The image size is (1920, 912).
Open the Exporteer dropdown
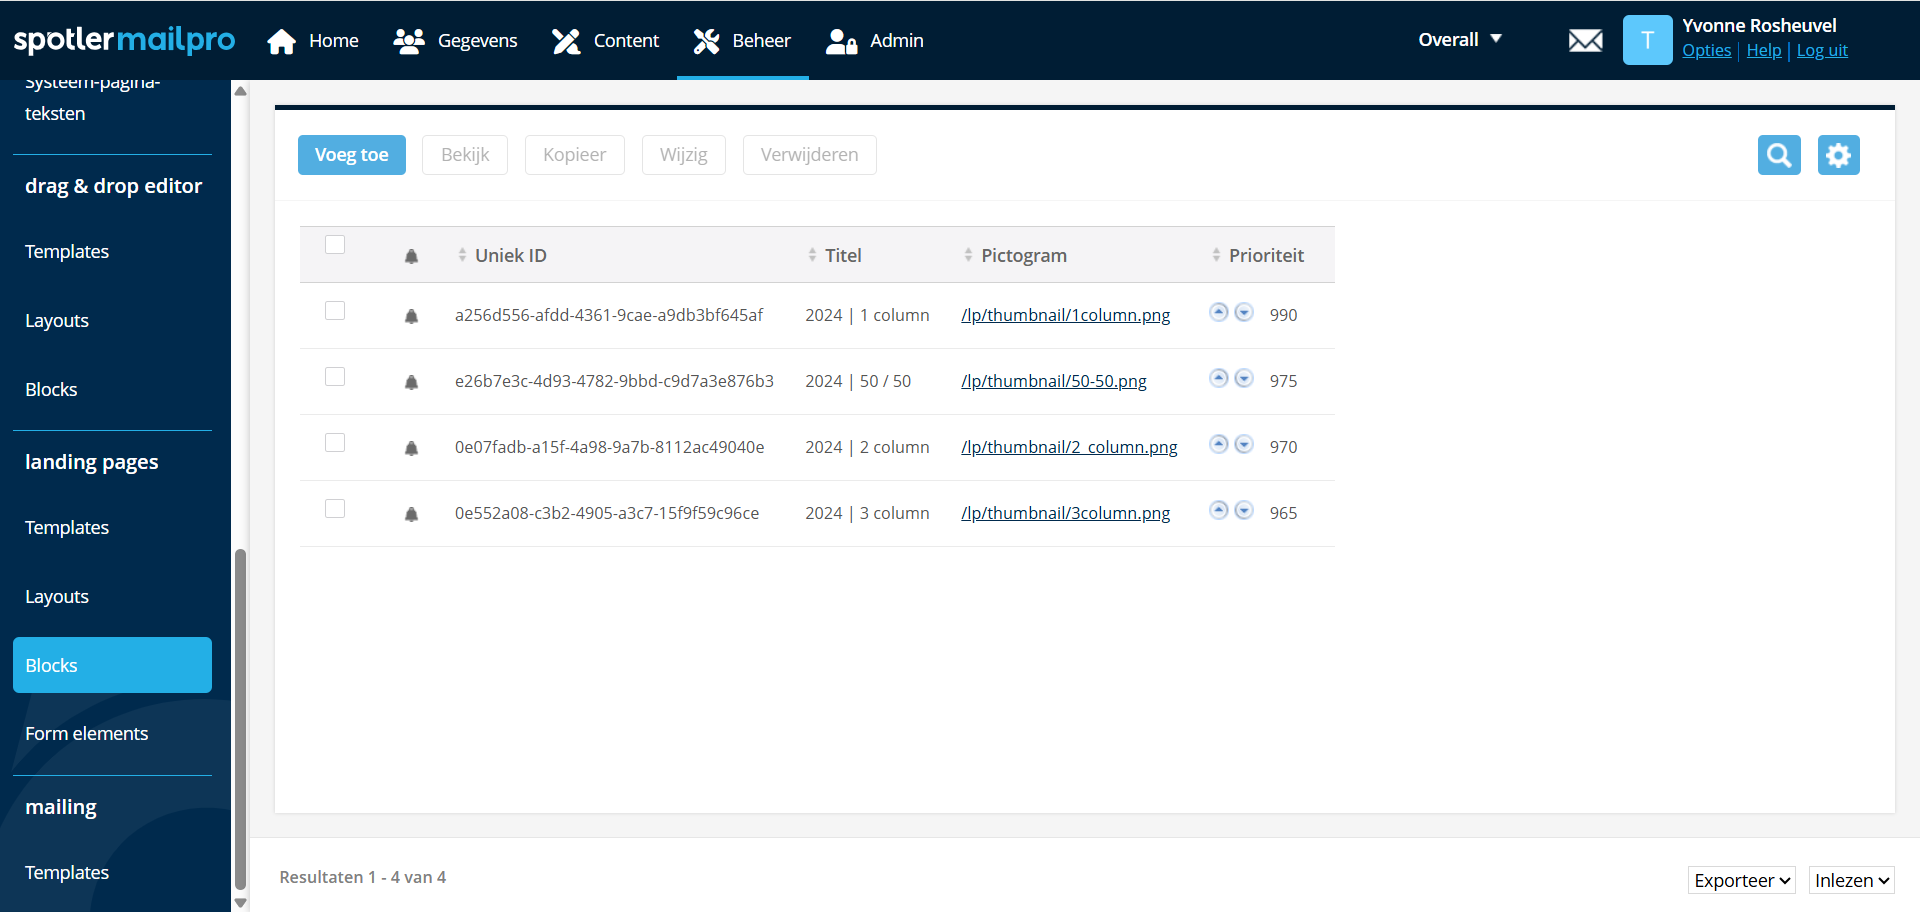point(1741,880)
